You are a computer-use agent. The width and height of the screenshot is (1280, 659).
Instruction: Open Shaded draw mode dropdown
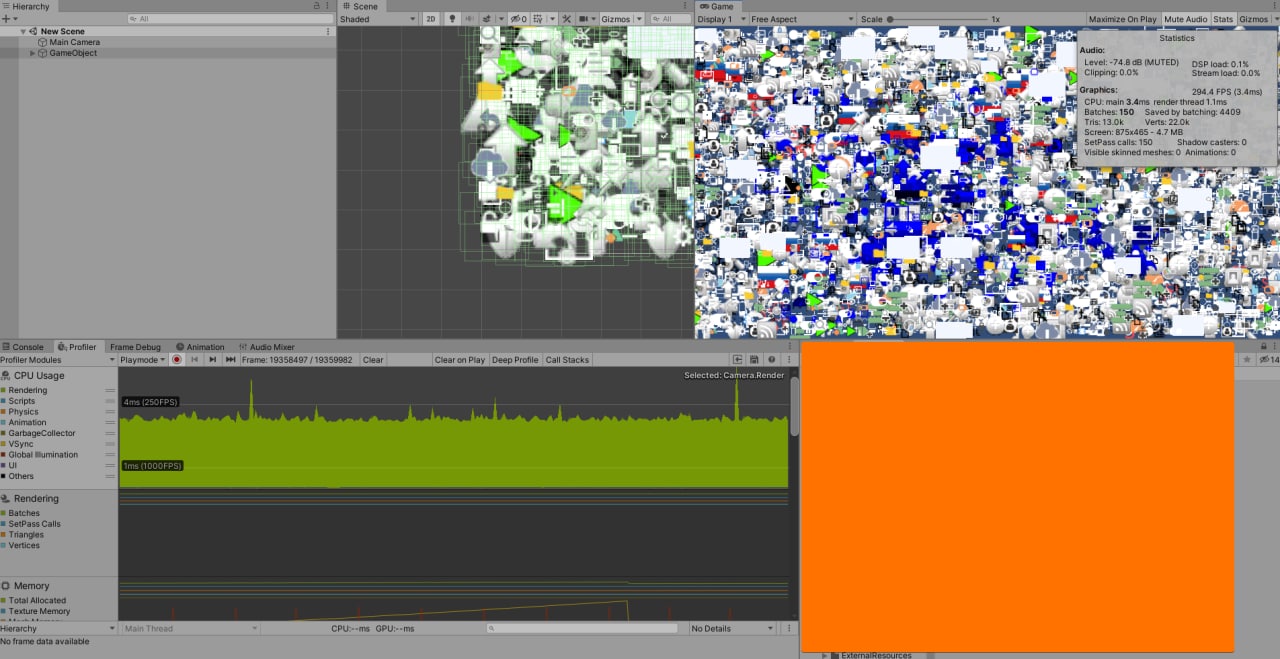point(378,19)
